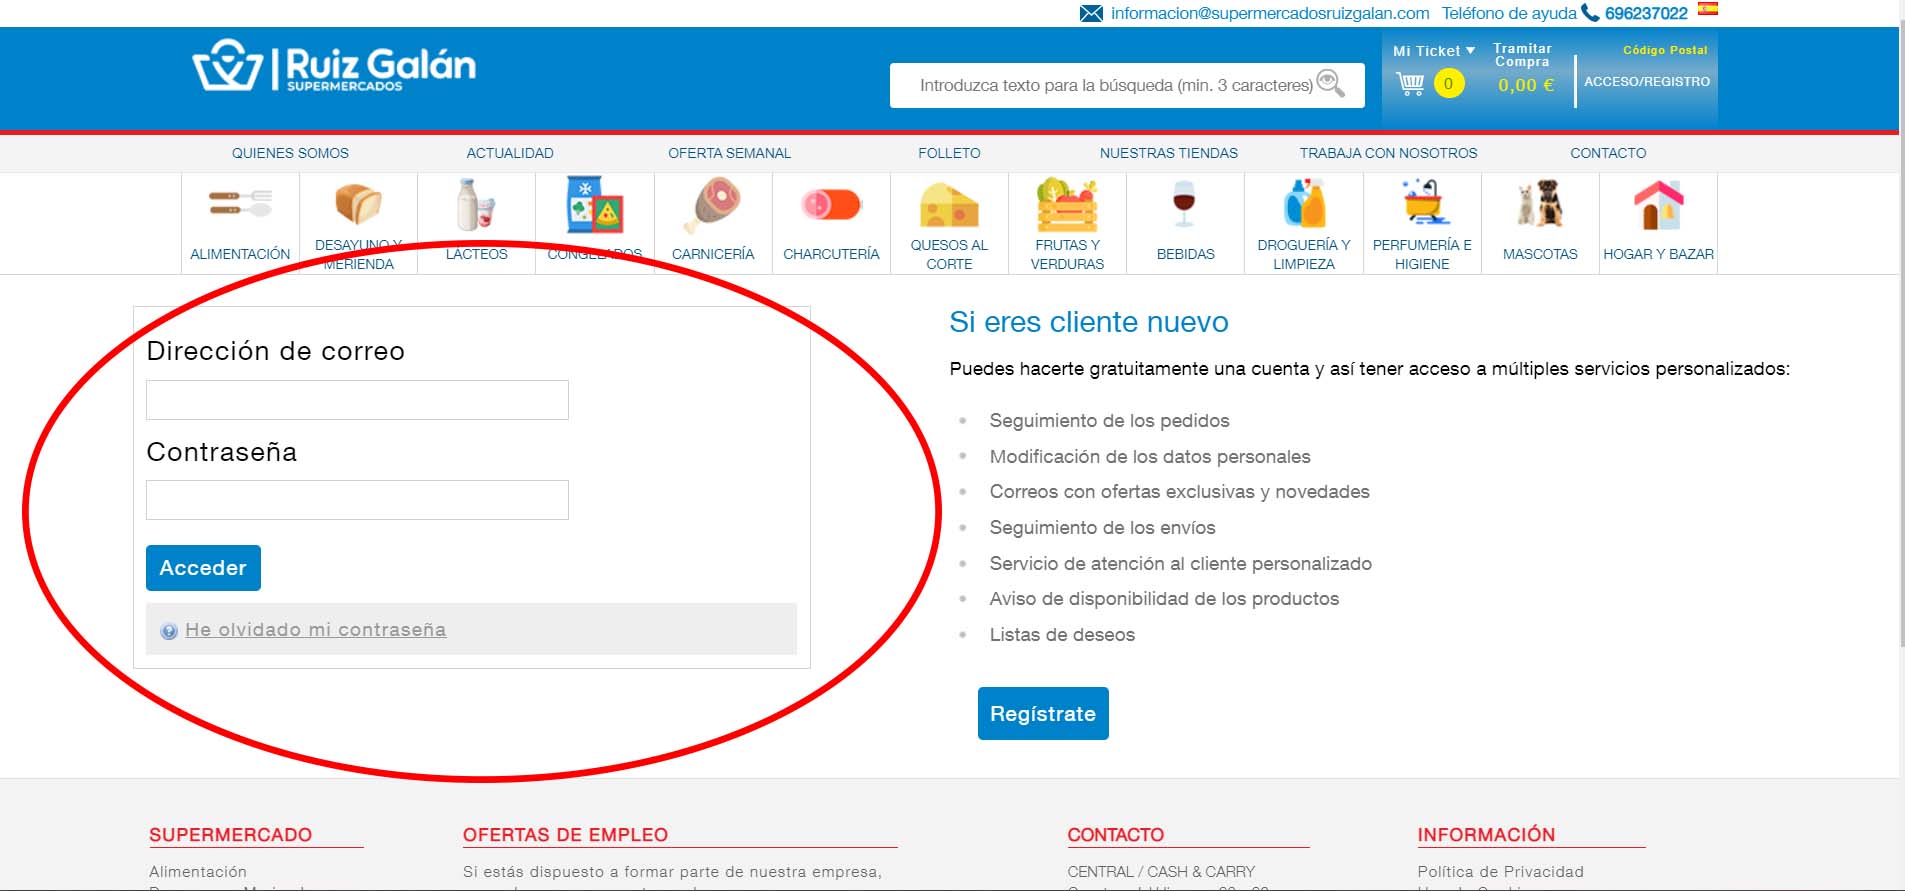Click the Regístrate button
The width and height of the screenshot is (1905, 891).
[1043, 713]
